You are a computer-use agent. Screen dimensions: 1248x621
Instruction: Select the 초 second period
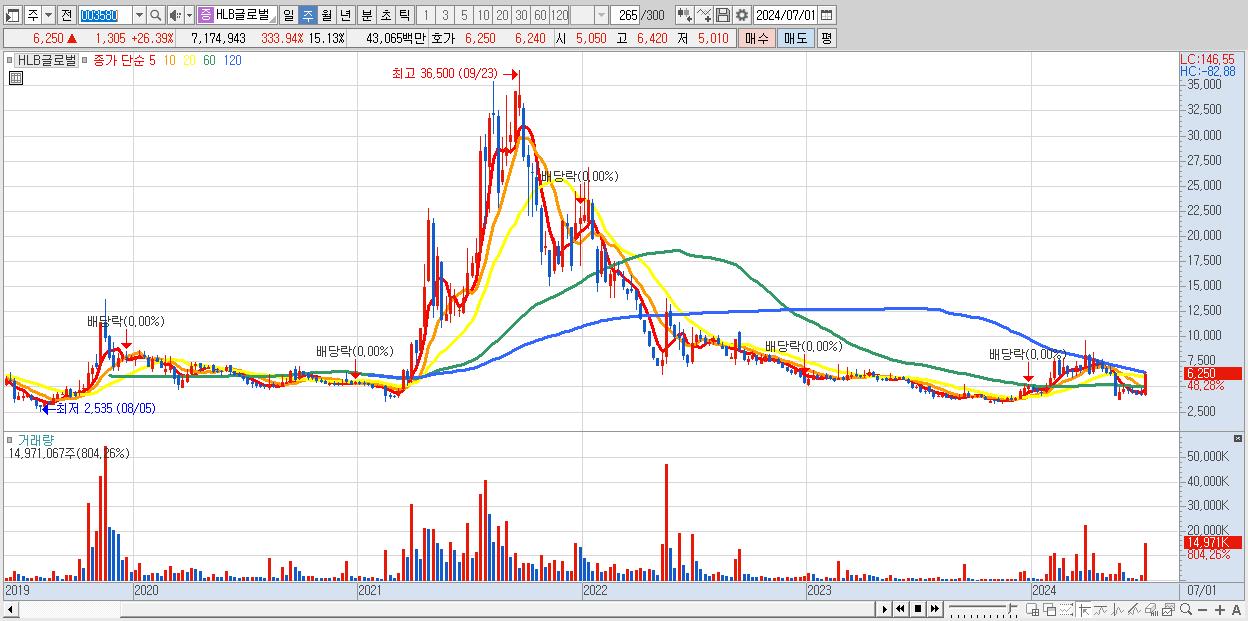pyautogui.click(x=385, y=15)
